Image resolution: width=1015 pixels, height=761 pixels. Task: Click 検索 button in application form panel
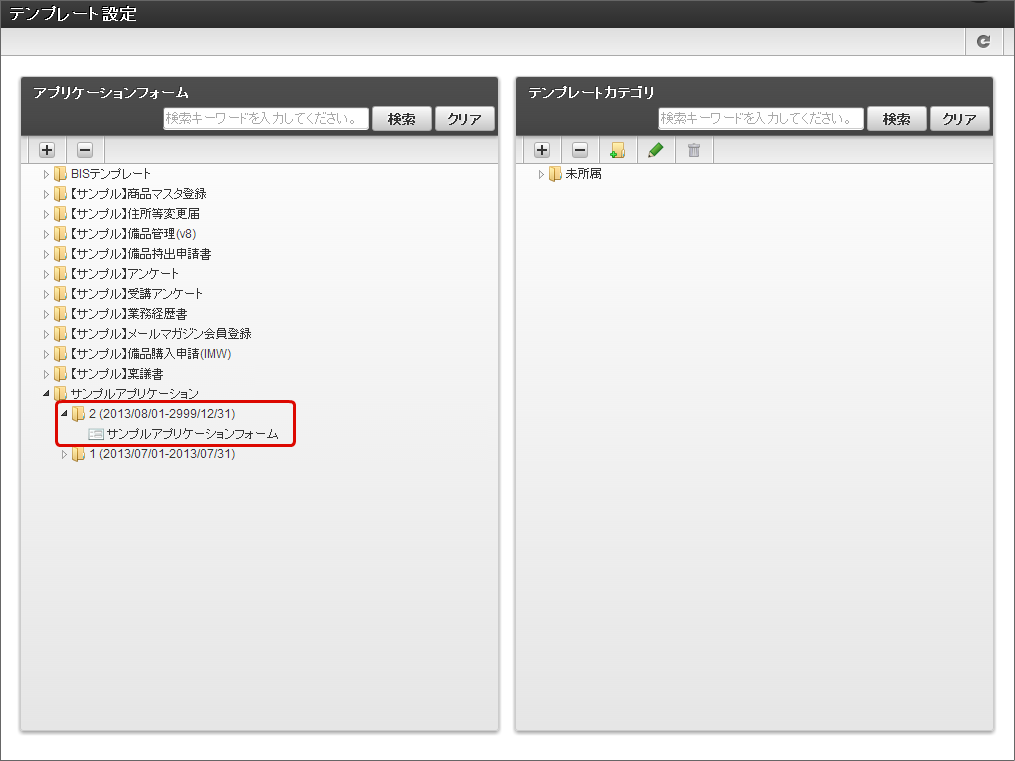(401, 119)
